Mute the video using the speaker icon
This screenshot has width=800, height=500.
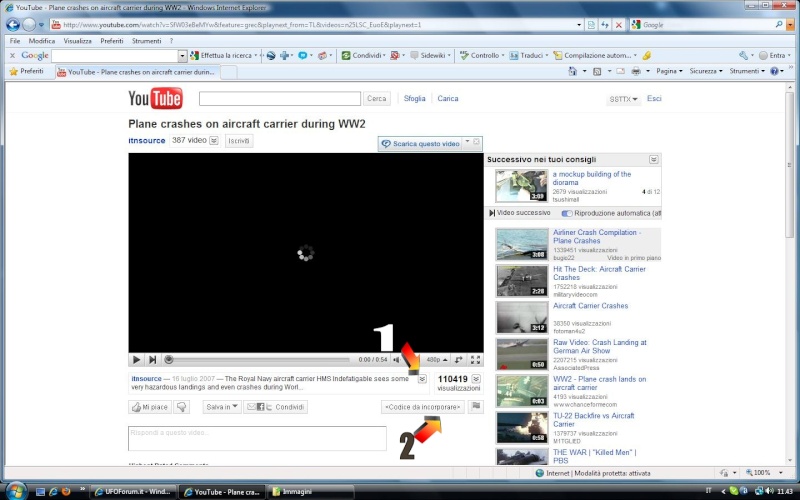pyautogui.click(x=396, y=360)
